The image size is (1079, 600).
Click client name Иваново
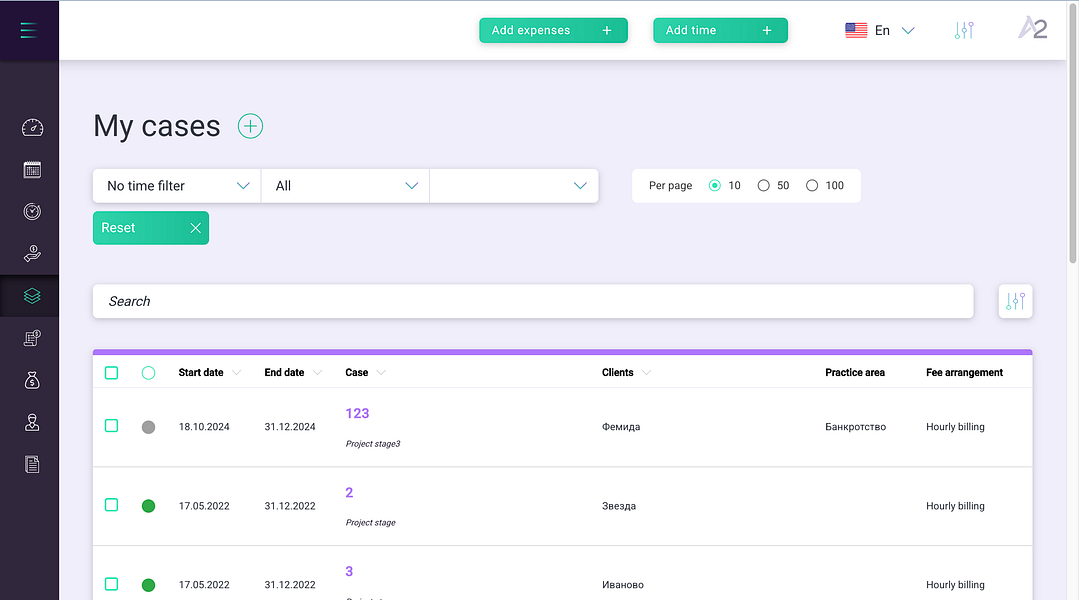[x=623, y=586]
